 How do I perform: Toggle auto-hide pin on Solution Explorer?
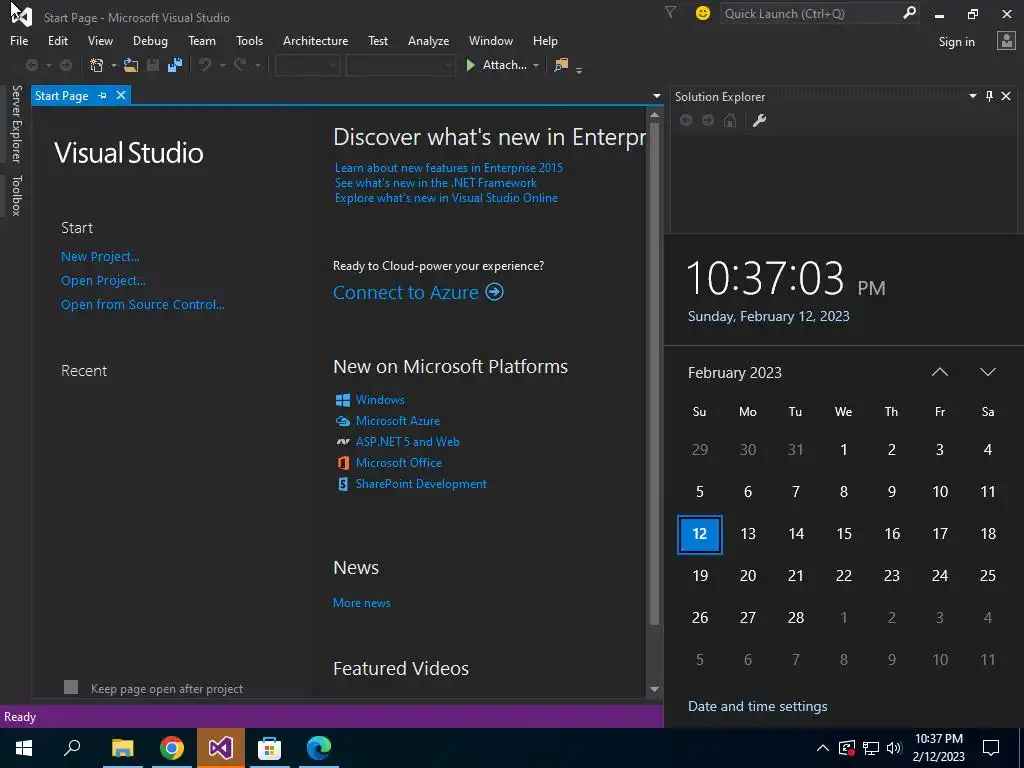coord(989,96)
